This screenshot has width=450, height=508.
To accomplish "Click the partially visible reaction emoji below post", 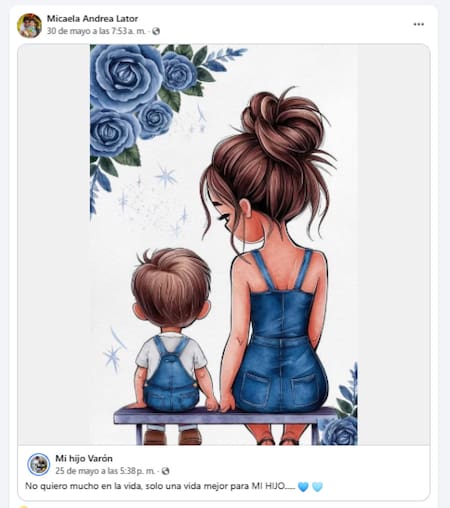I will (x=23, y=506).
